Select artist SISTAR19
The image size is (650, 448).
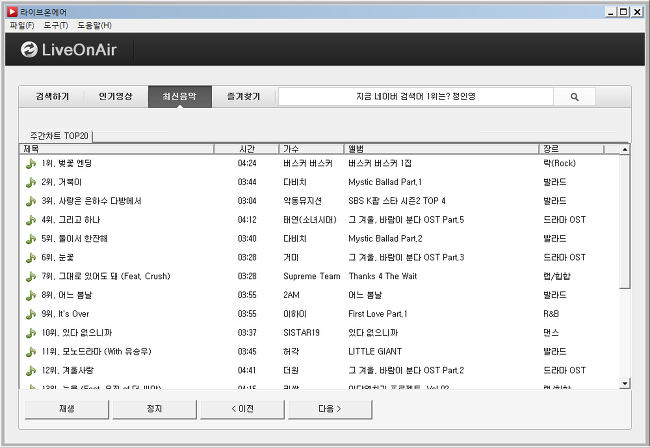(x=301, y=333)
